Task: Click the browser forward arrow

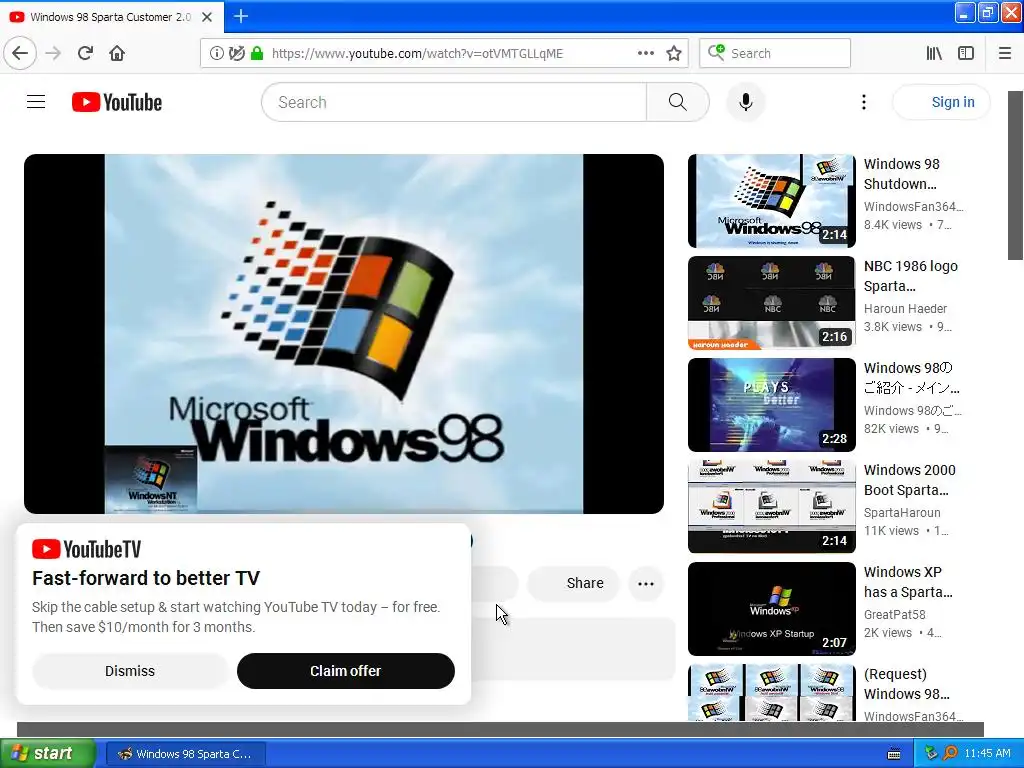Action: 53,53
